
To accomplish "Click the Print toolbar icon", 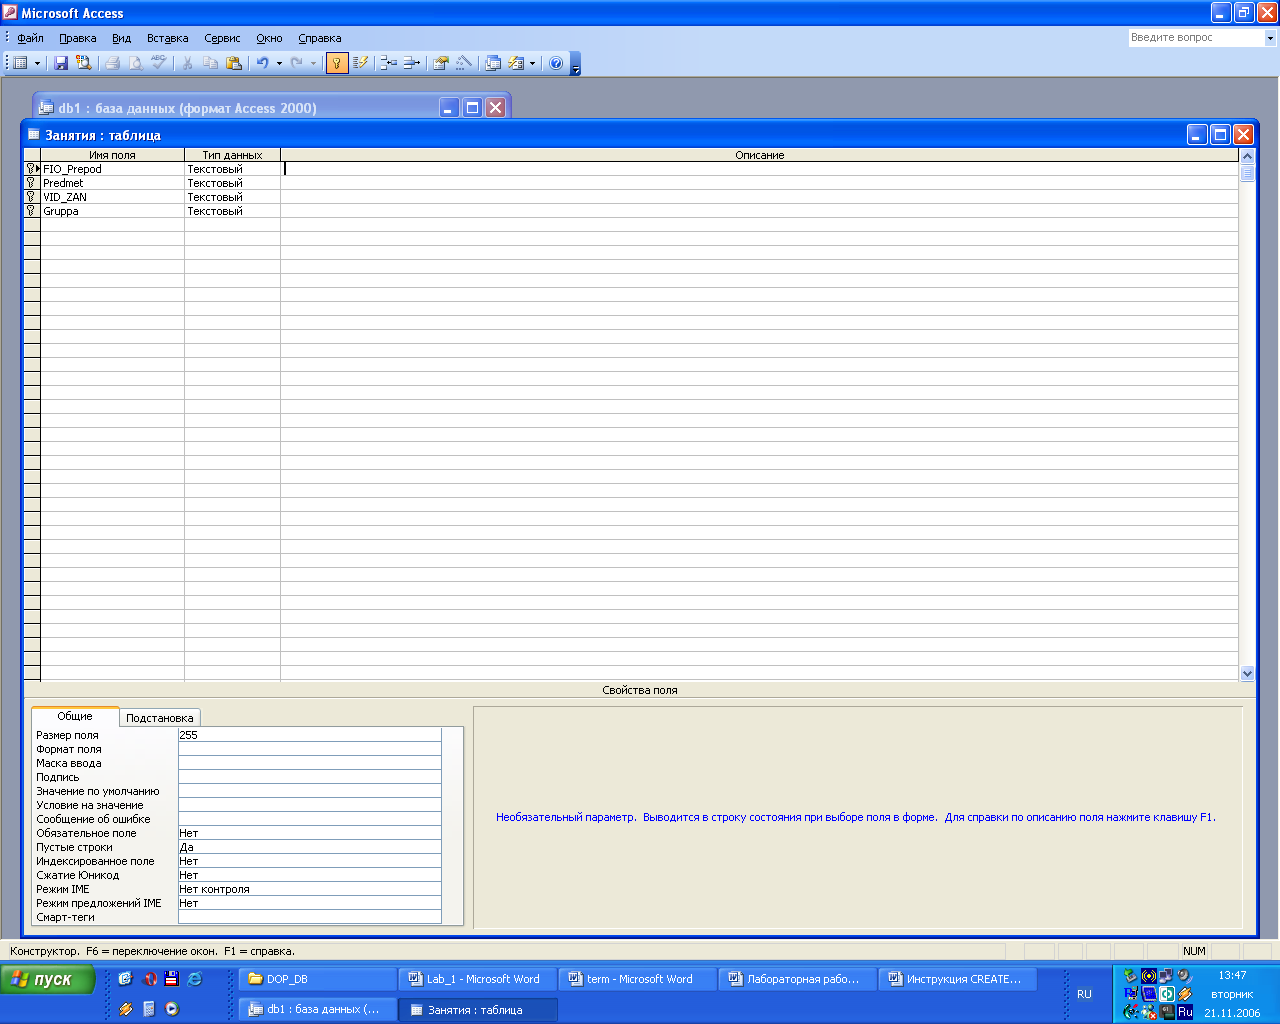I will pyautogui.click(x=113, y=63).
